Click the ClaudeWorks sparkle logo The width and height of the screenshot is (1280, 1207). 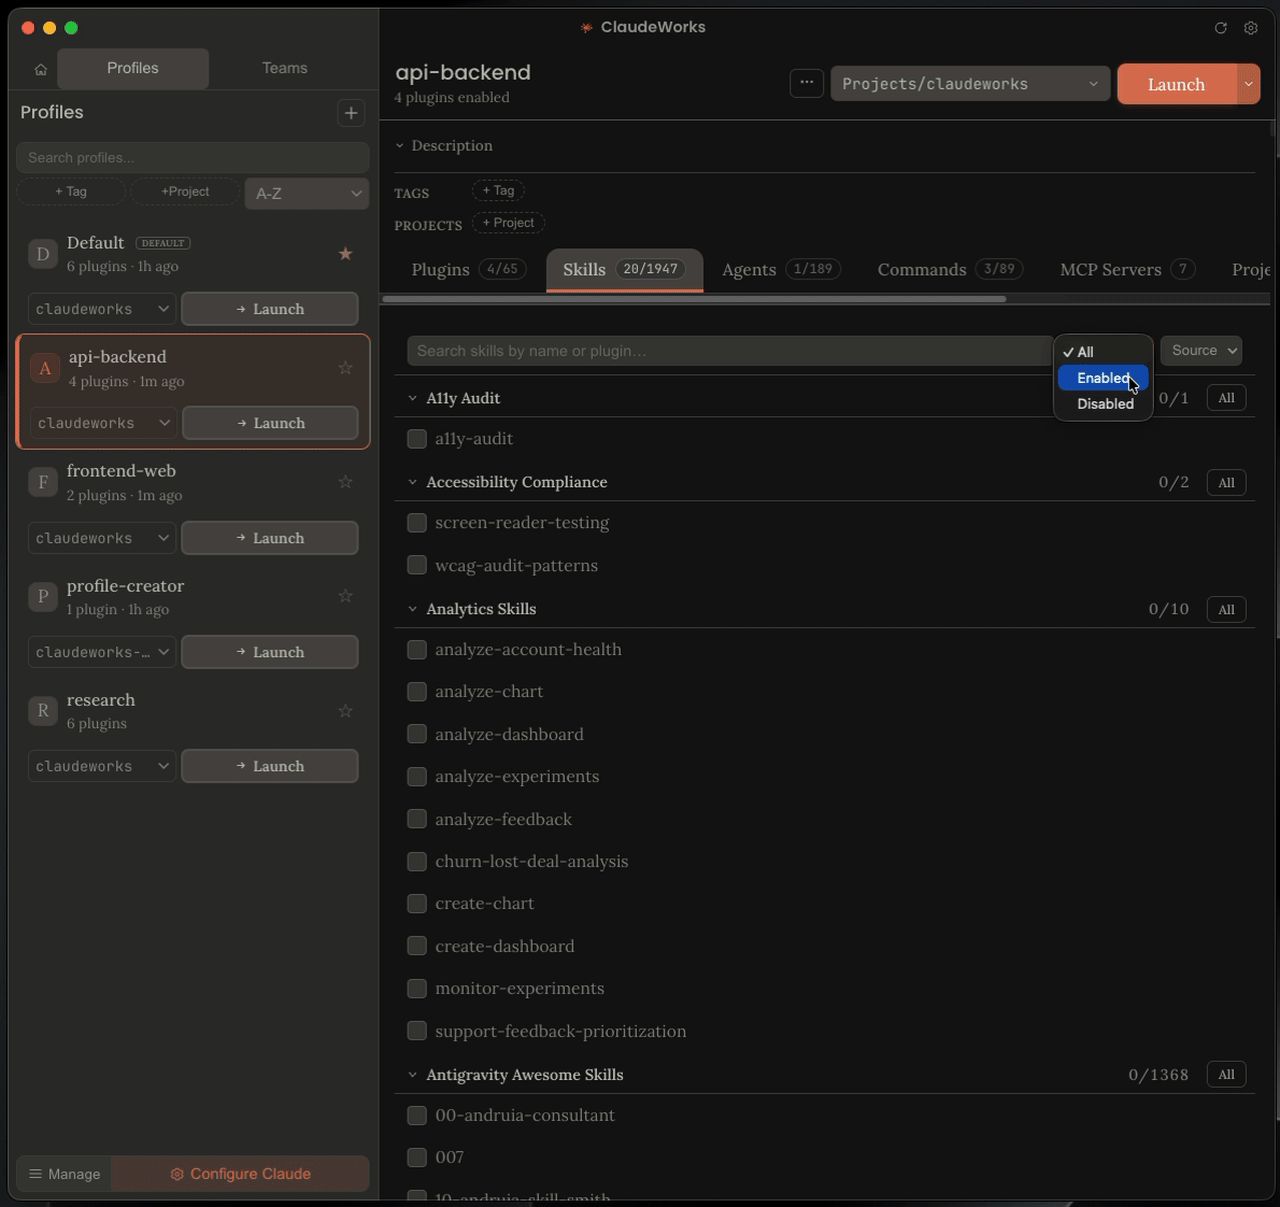pyautogui.click(x=584, y=27)
